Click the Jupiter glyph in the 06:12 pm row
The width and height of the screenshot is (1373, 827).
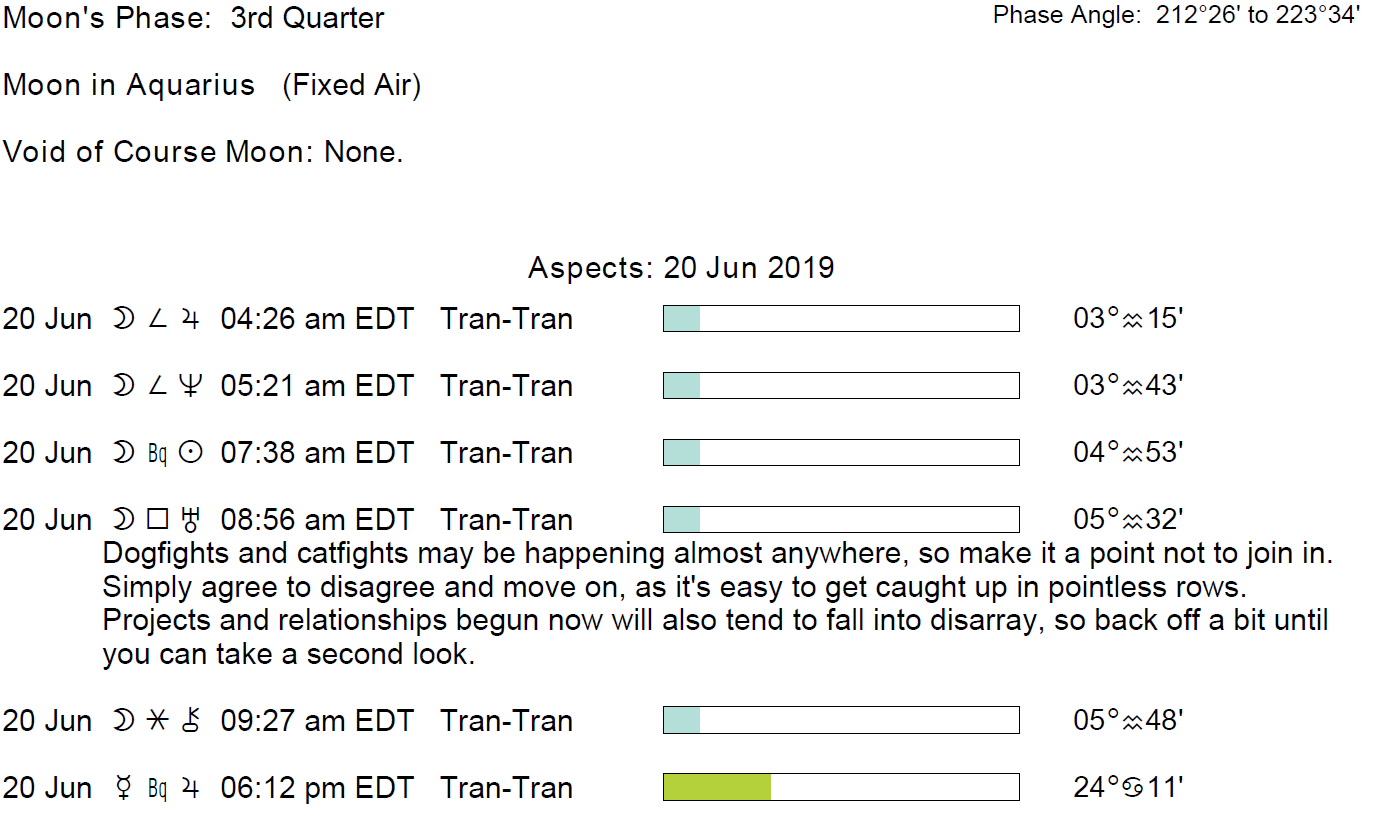click(190, 789)
